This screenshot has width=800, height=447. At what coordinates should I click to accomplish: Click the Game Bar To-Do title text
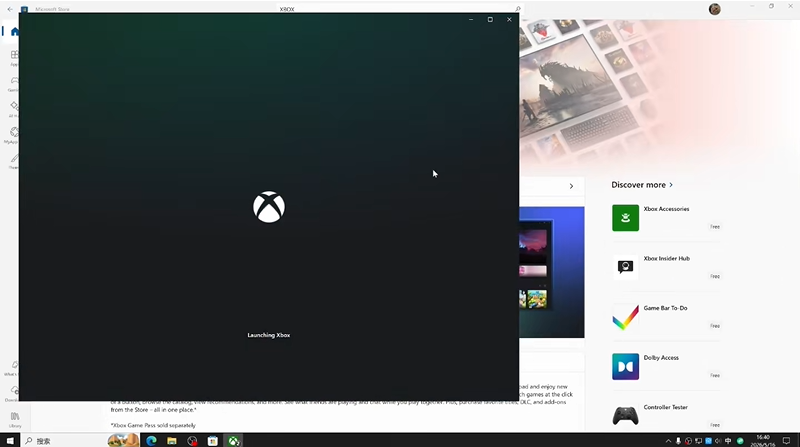[665, 308]
